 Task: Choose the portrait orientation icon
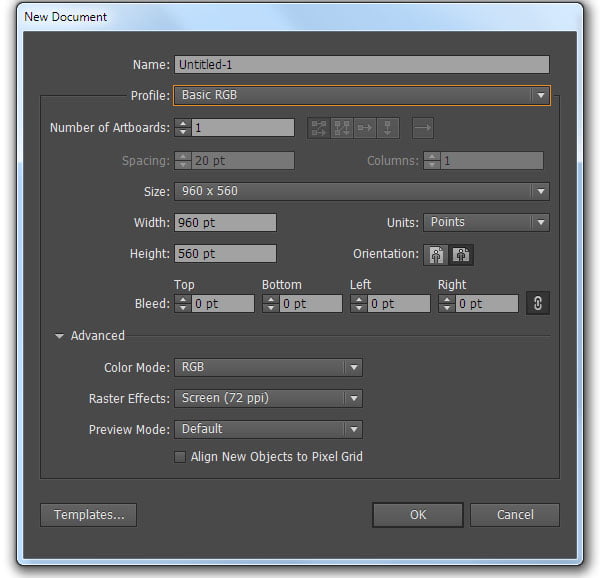point(436,254)
